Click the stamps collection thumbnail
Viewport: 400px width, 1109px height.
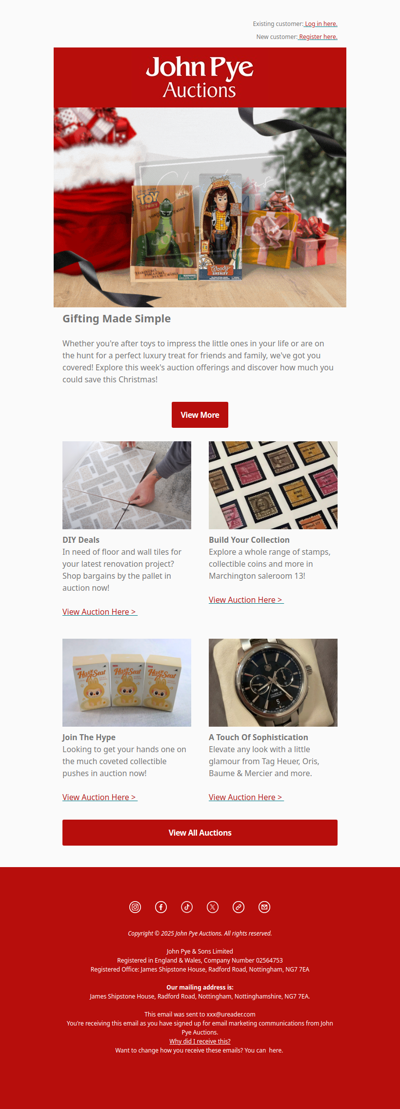pos(273,485)
